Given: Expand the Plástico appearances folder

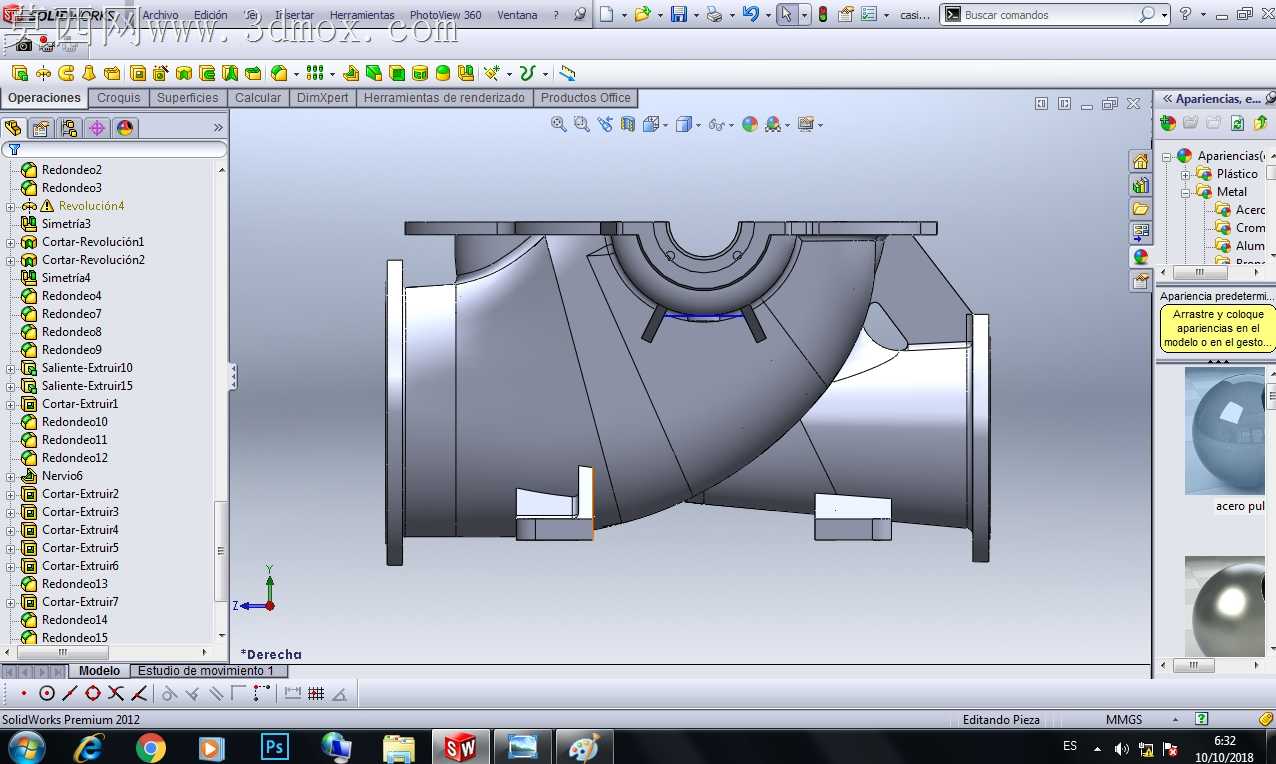Looking at the screenshot, I should pos(1185,174).
